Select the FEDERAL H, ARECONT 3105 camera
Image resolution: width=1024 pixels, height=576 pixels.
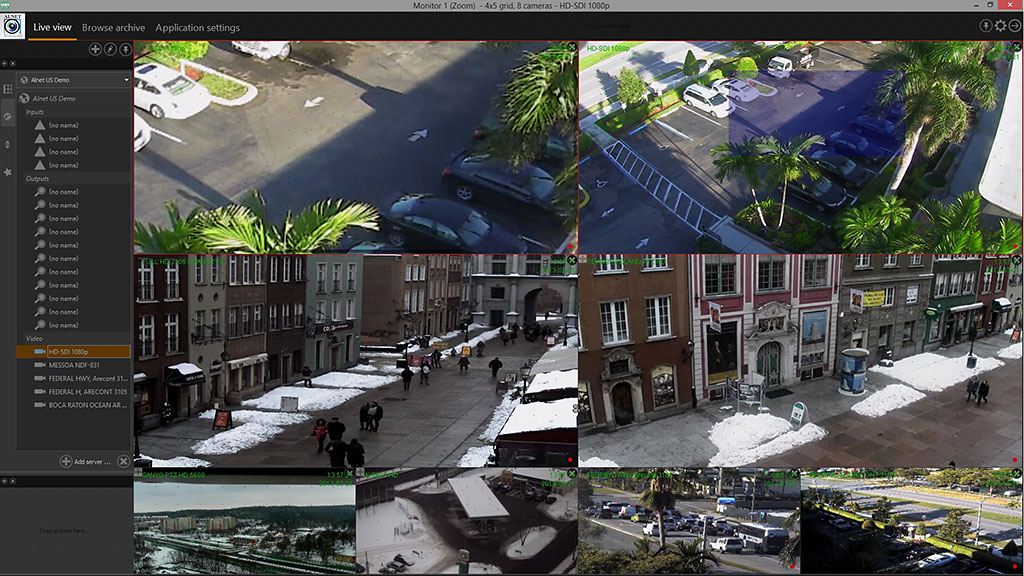tap(88, 392)
